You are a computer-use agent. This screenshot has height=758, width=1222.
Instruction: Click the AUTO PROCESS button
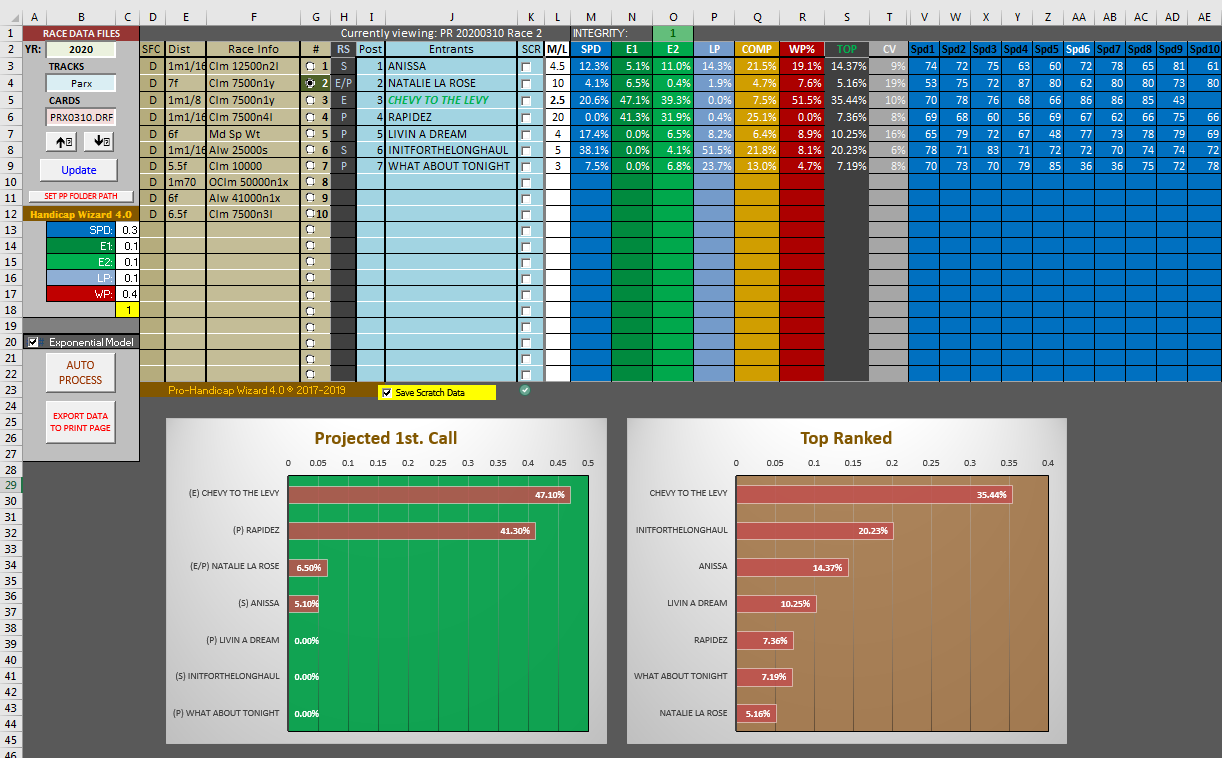point(80,373)
